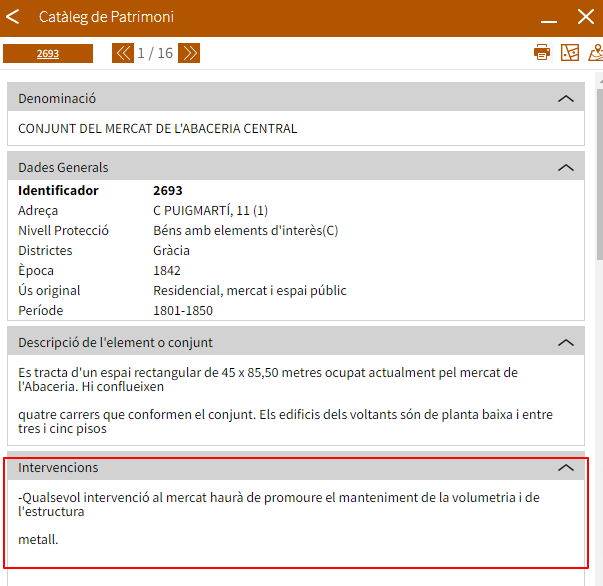Click the Catàleg de Patrimoni title
This screenshot has width=603, height=586.
[x=107, y=17]
